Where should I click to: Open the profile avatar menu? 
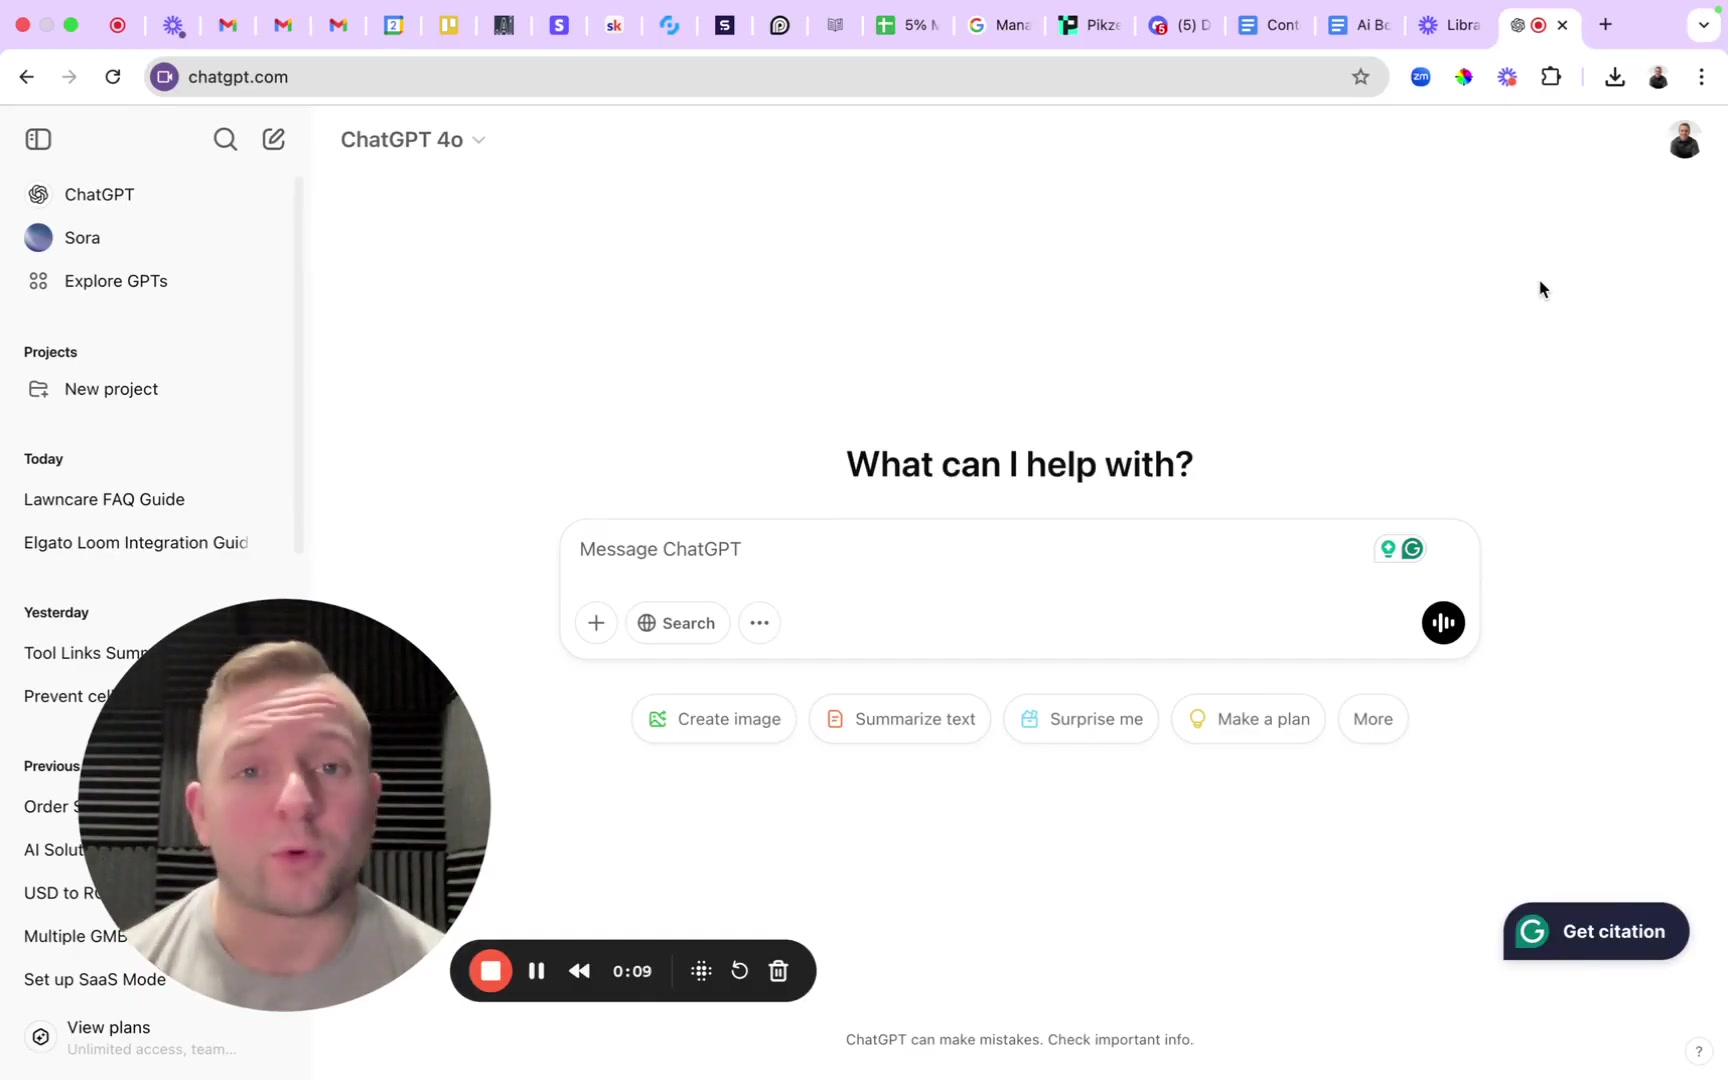1684,140
